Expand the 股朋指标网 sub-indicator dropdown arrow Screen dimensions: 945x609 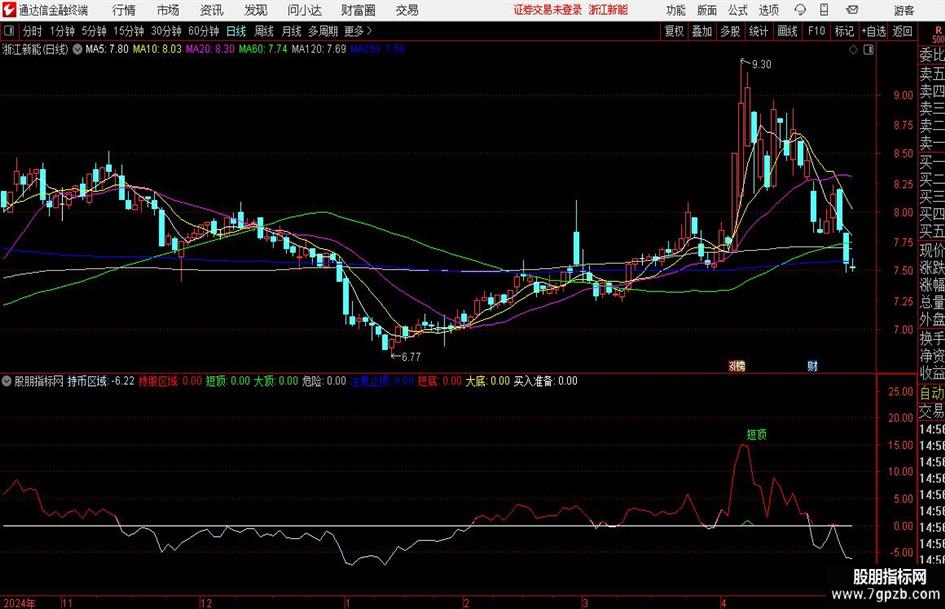[7, 381]
